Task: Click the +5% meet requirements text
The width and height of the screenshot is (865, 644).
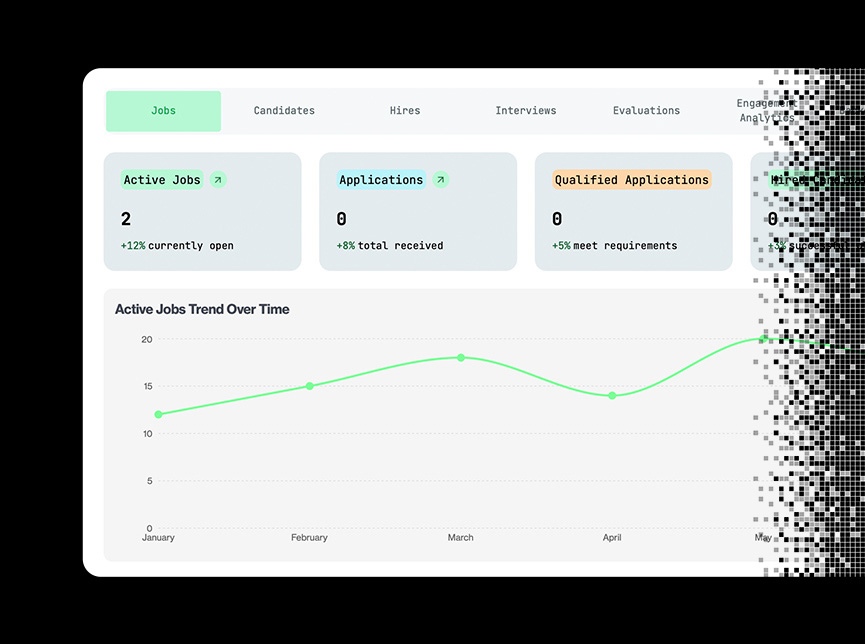Action: [614, 245]
